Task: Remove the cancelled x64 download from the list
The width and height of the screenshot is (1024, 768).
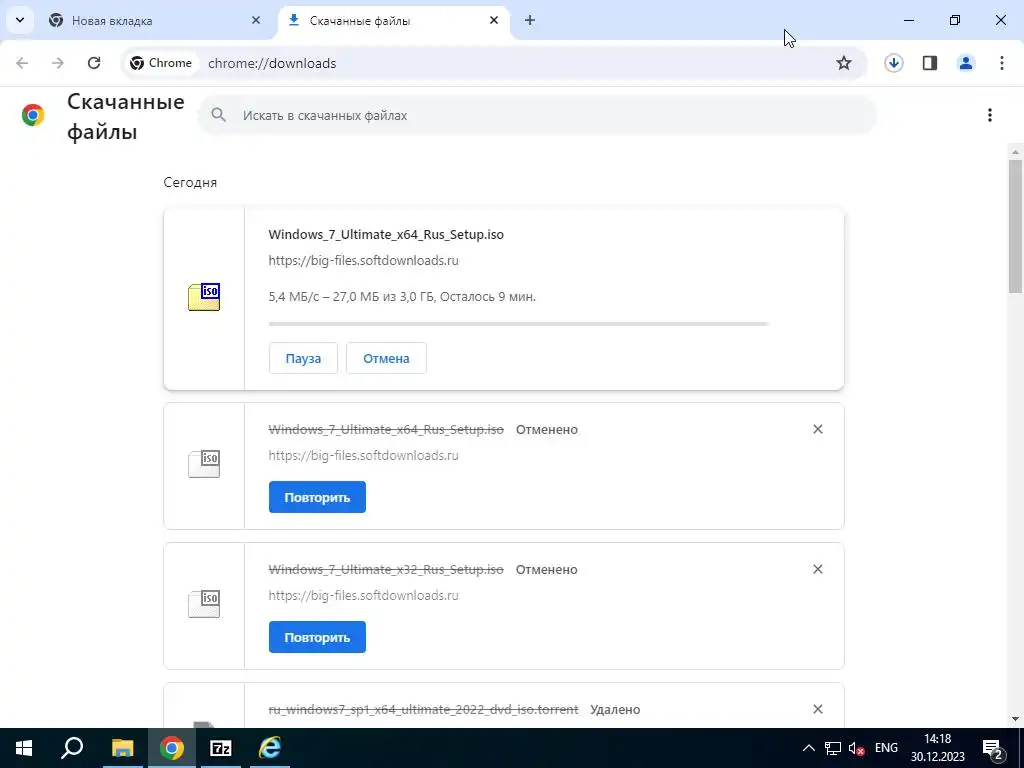Action: [x=818, y=429]
